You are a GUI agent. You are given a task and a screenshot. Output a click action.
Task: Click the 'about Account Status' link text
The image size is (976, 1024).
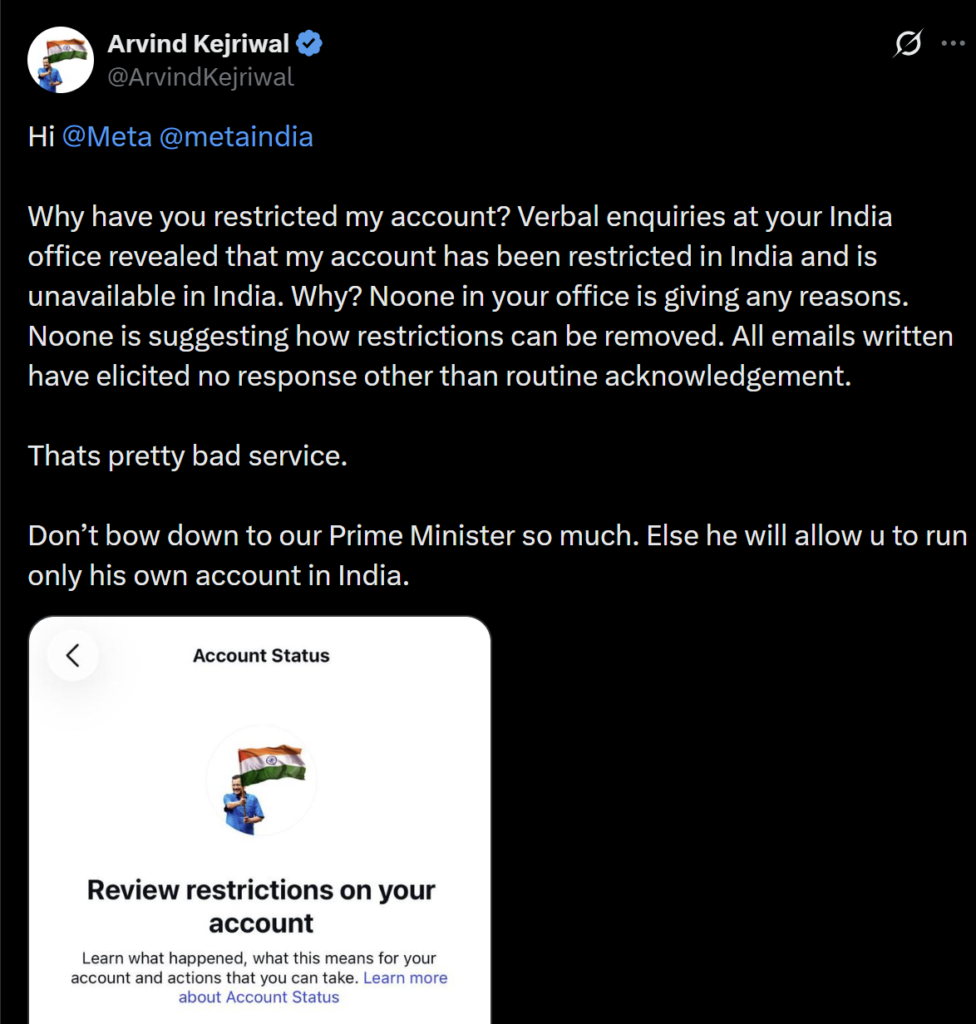tap(259, 997)
